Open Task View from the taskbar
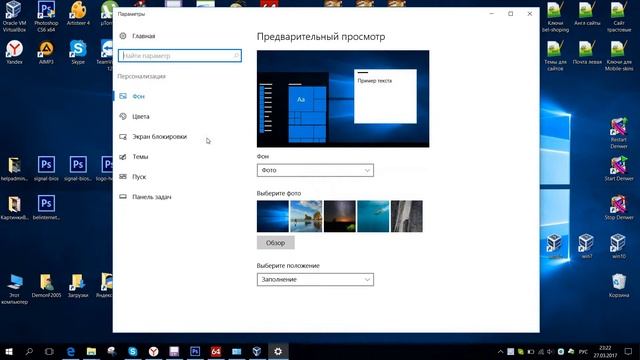This screenshot has width=640, height=360. click(49, 351)
